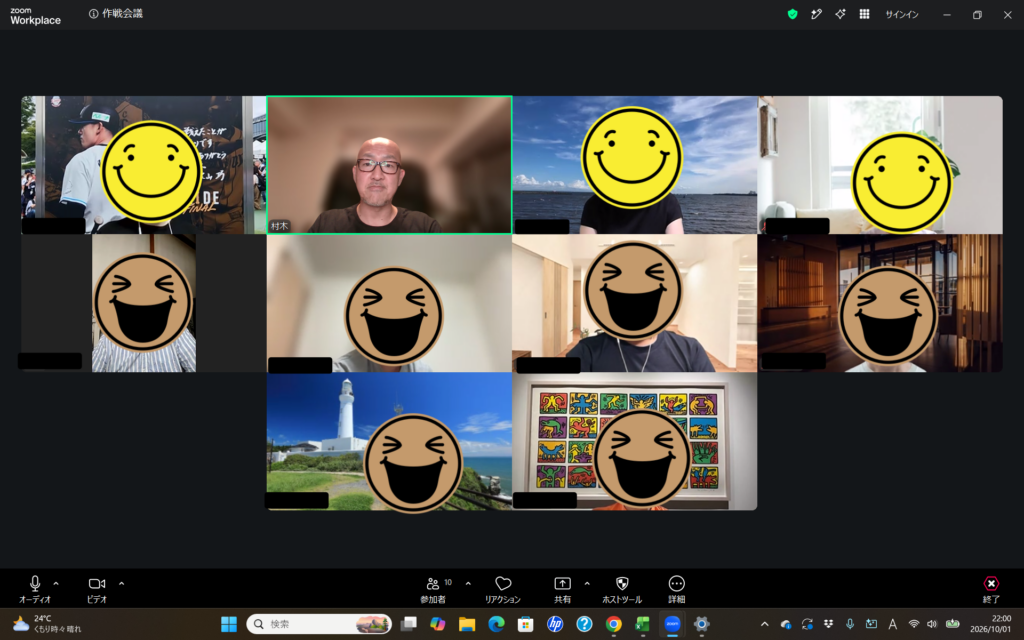Click the サインイン sign in link

902,14
